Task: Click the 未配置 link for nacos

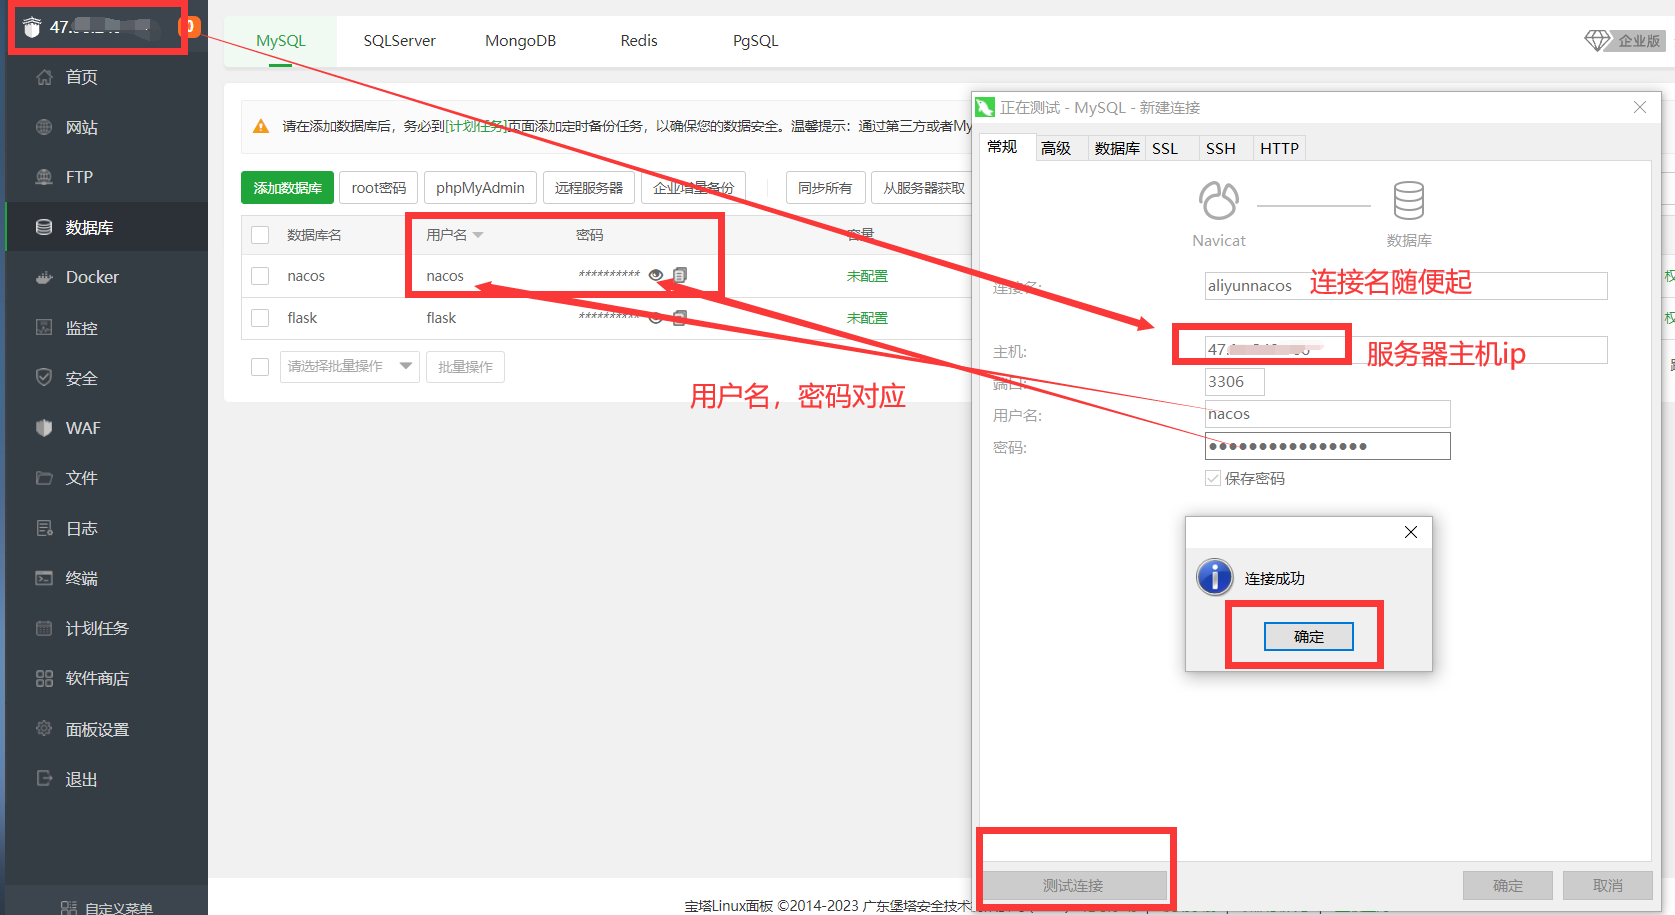Action: [x=867, y=276]
